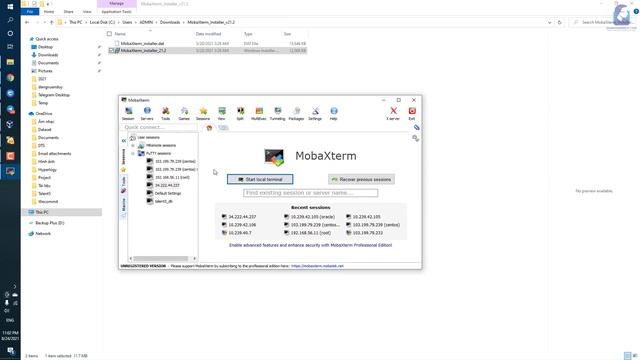Open the Settings toolbar icon in MobaXterm
This screenshot has height=360, width=640.
315,113
